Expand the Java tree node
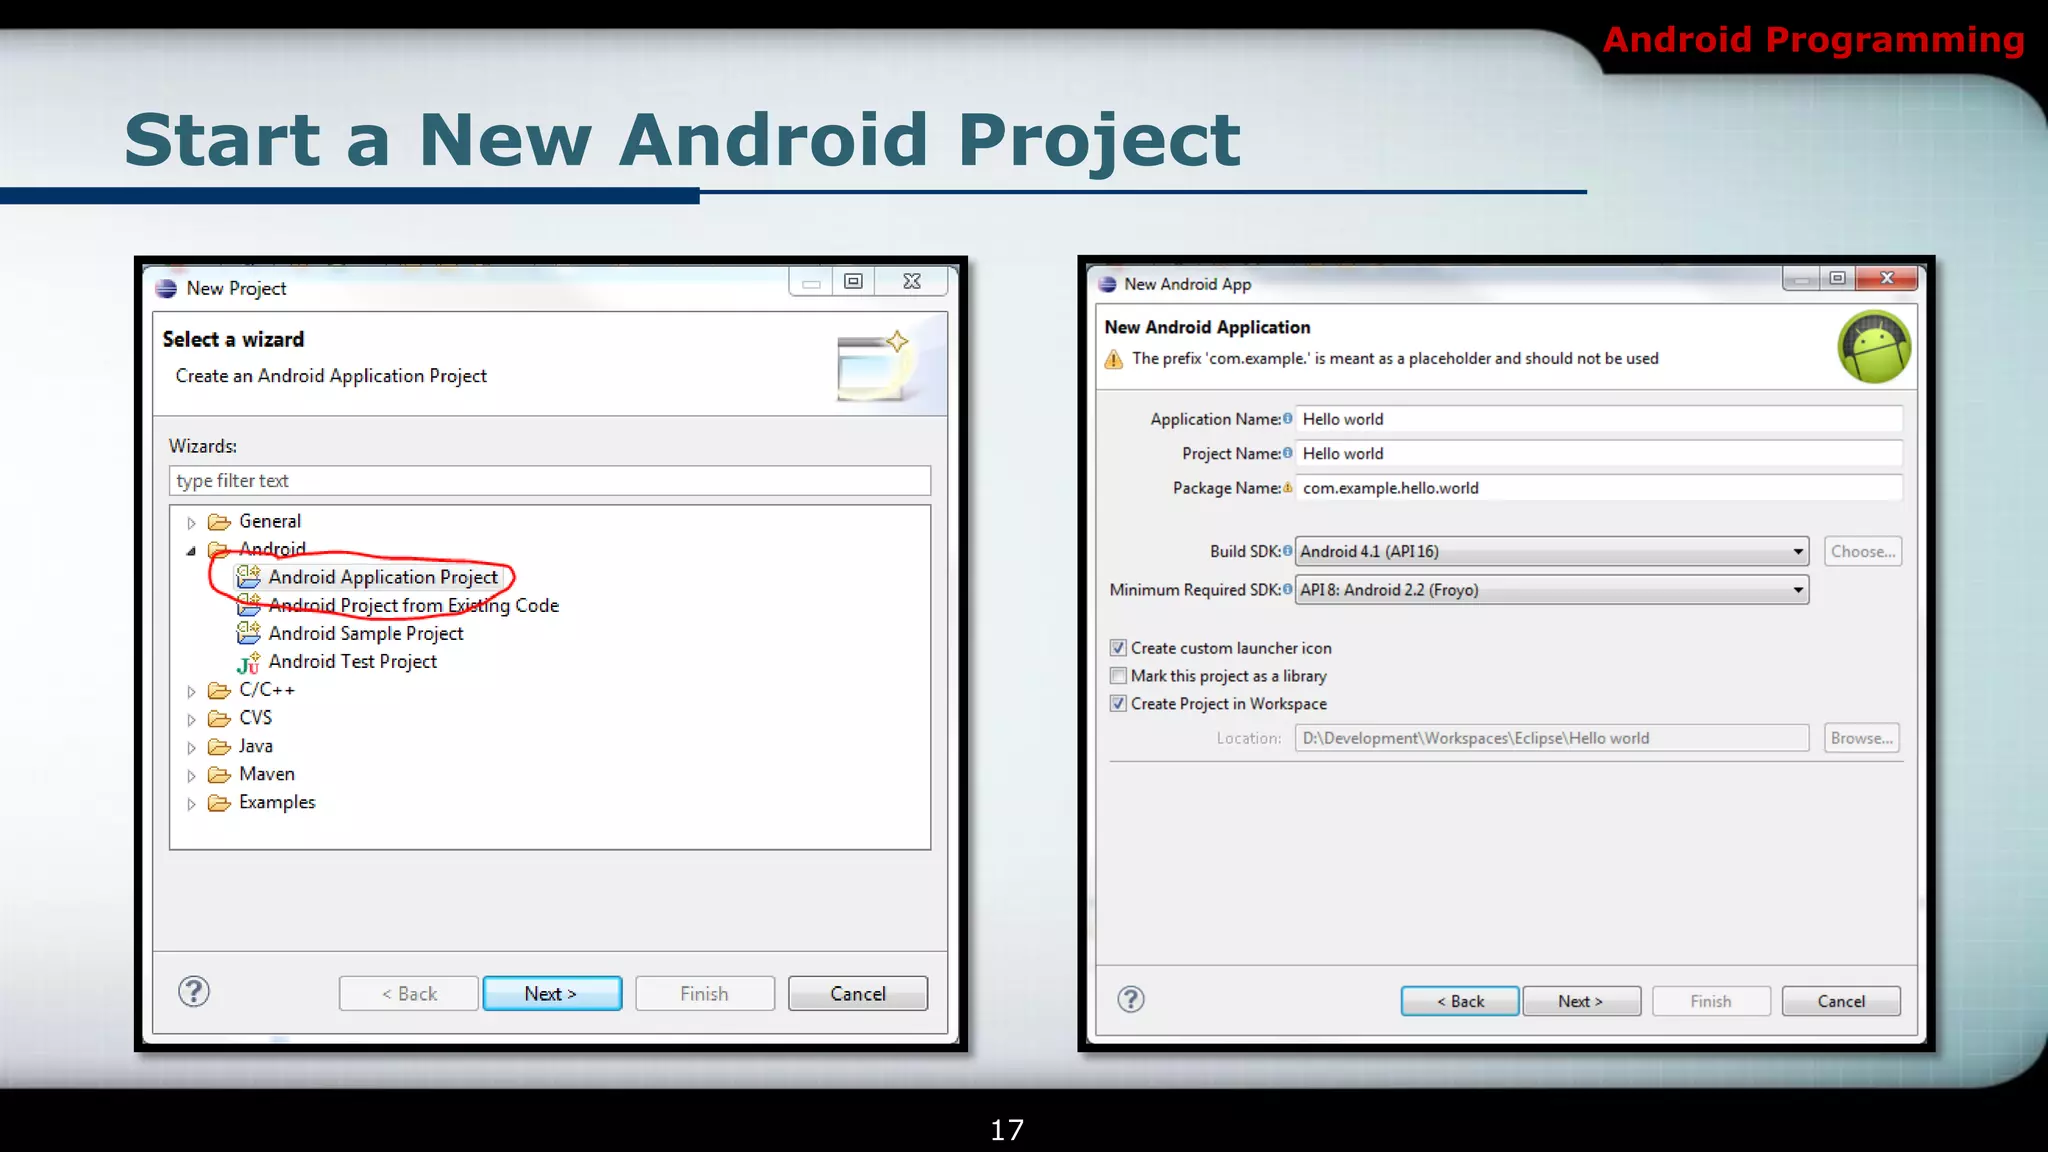This screenshot has height=1152, width=2048. click(x=191, y=748)
